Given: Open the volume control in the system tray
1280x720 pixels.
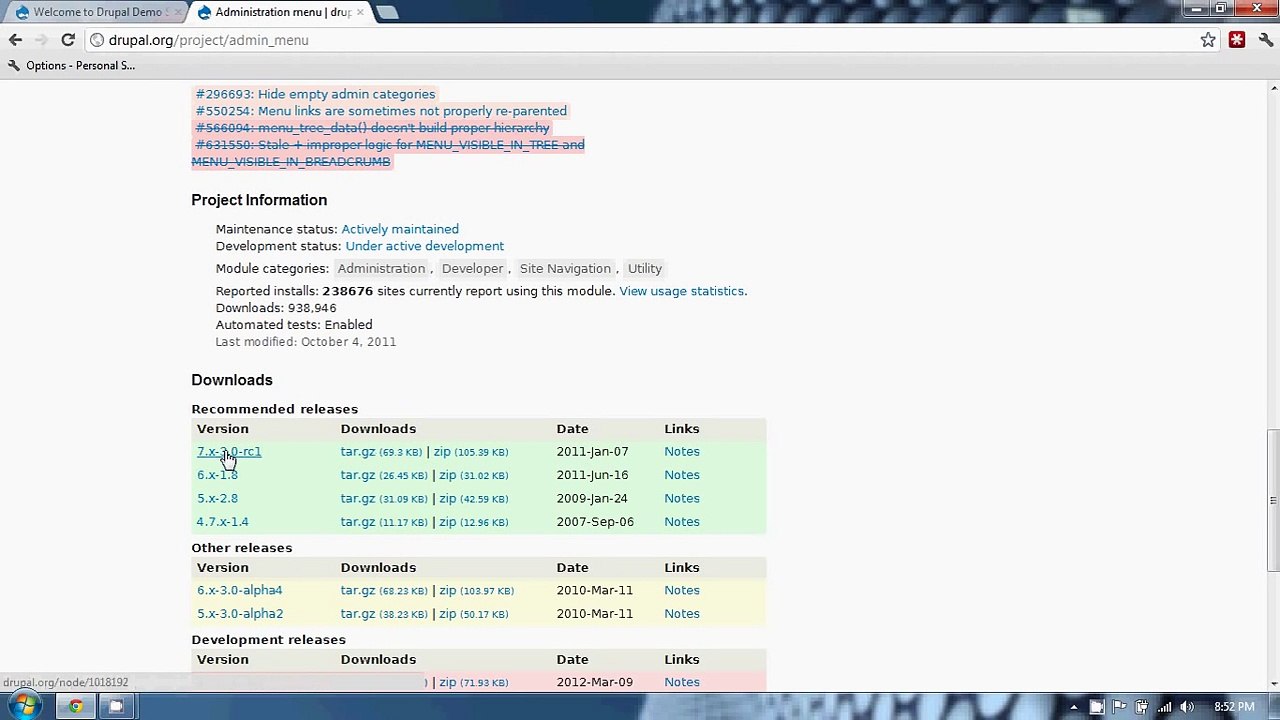Looking at the screenshot, I should (1187, 707).
